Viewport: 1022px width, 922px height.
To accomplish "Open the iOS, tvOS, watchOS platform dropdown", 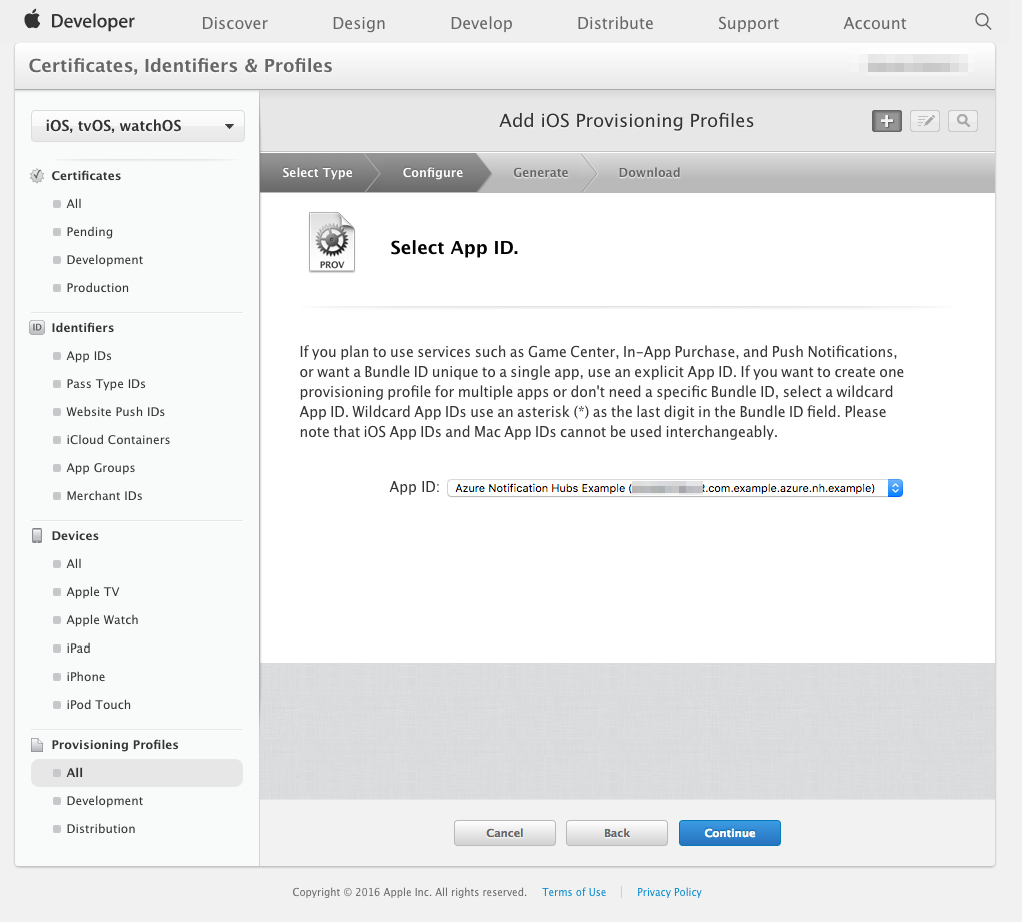I will pos(137,126).
